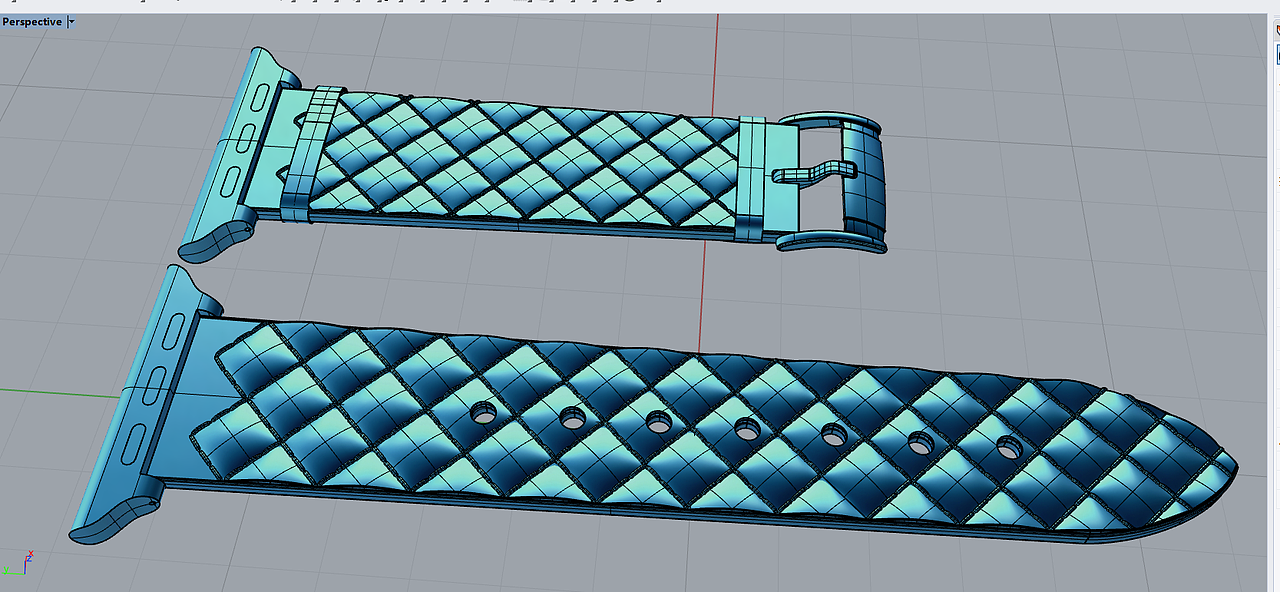
Task: Select the first hole on the long strap
Action: 485,413
